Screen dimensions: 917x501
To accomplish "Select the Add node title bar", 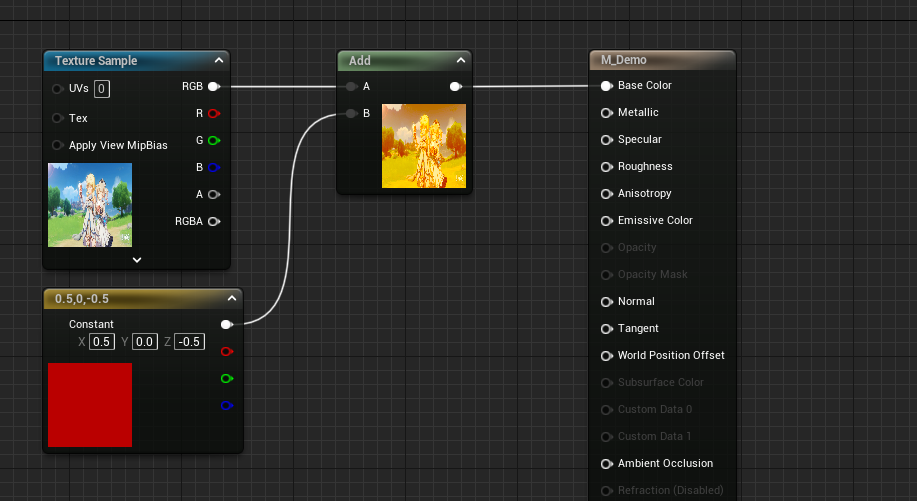I will [x=395, y=61].
